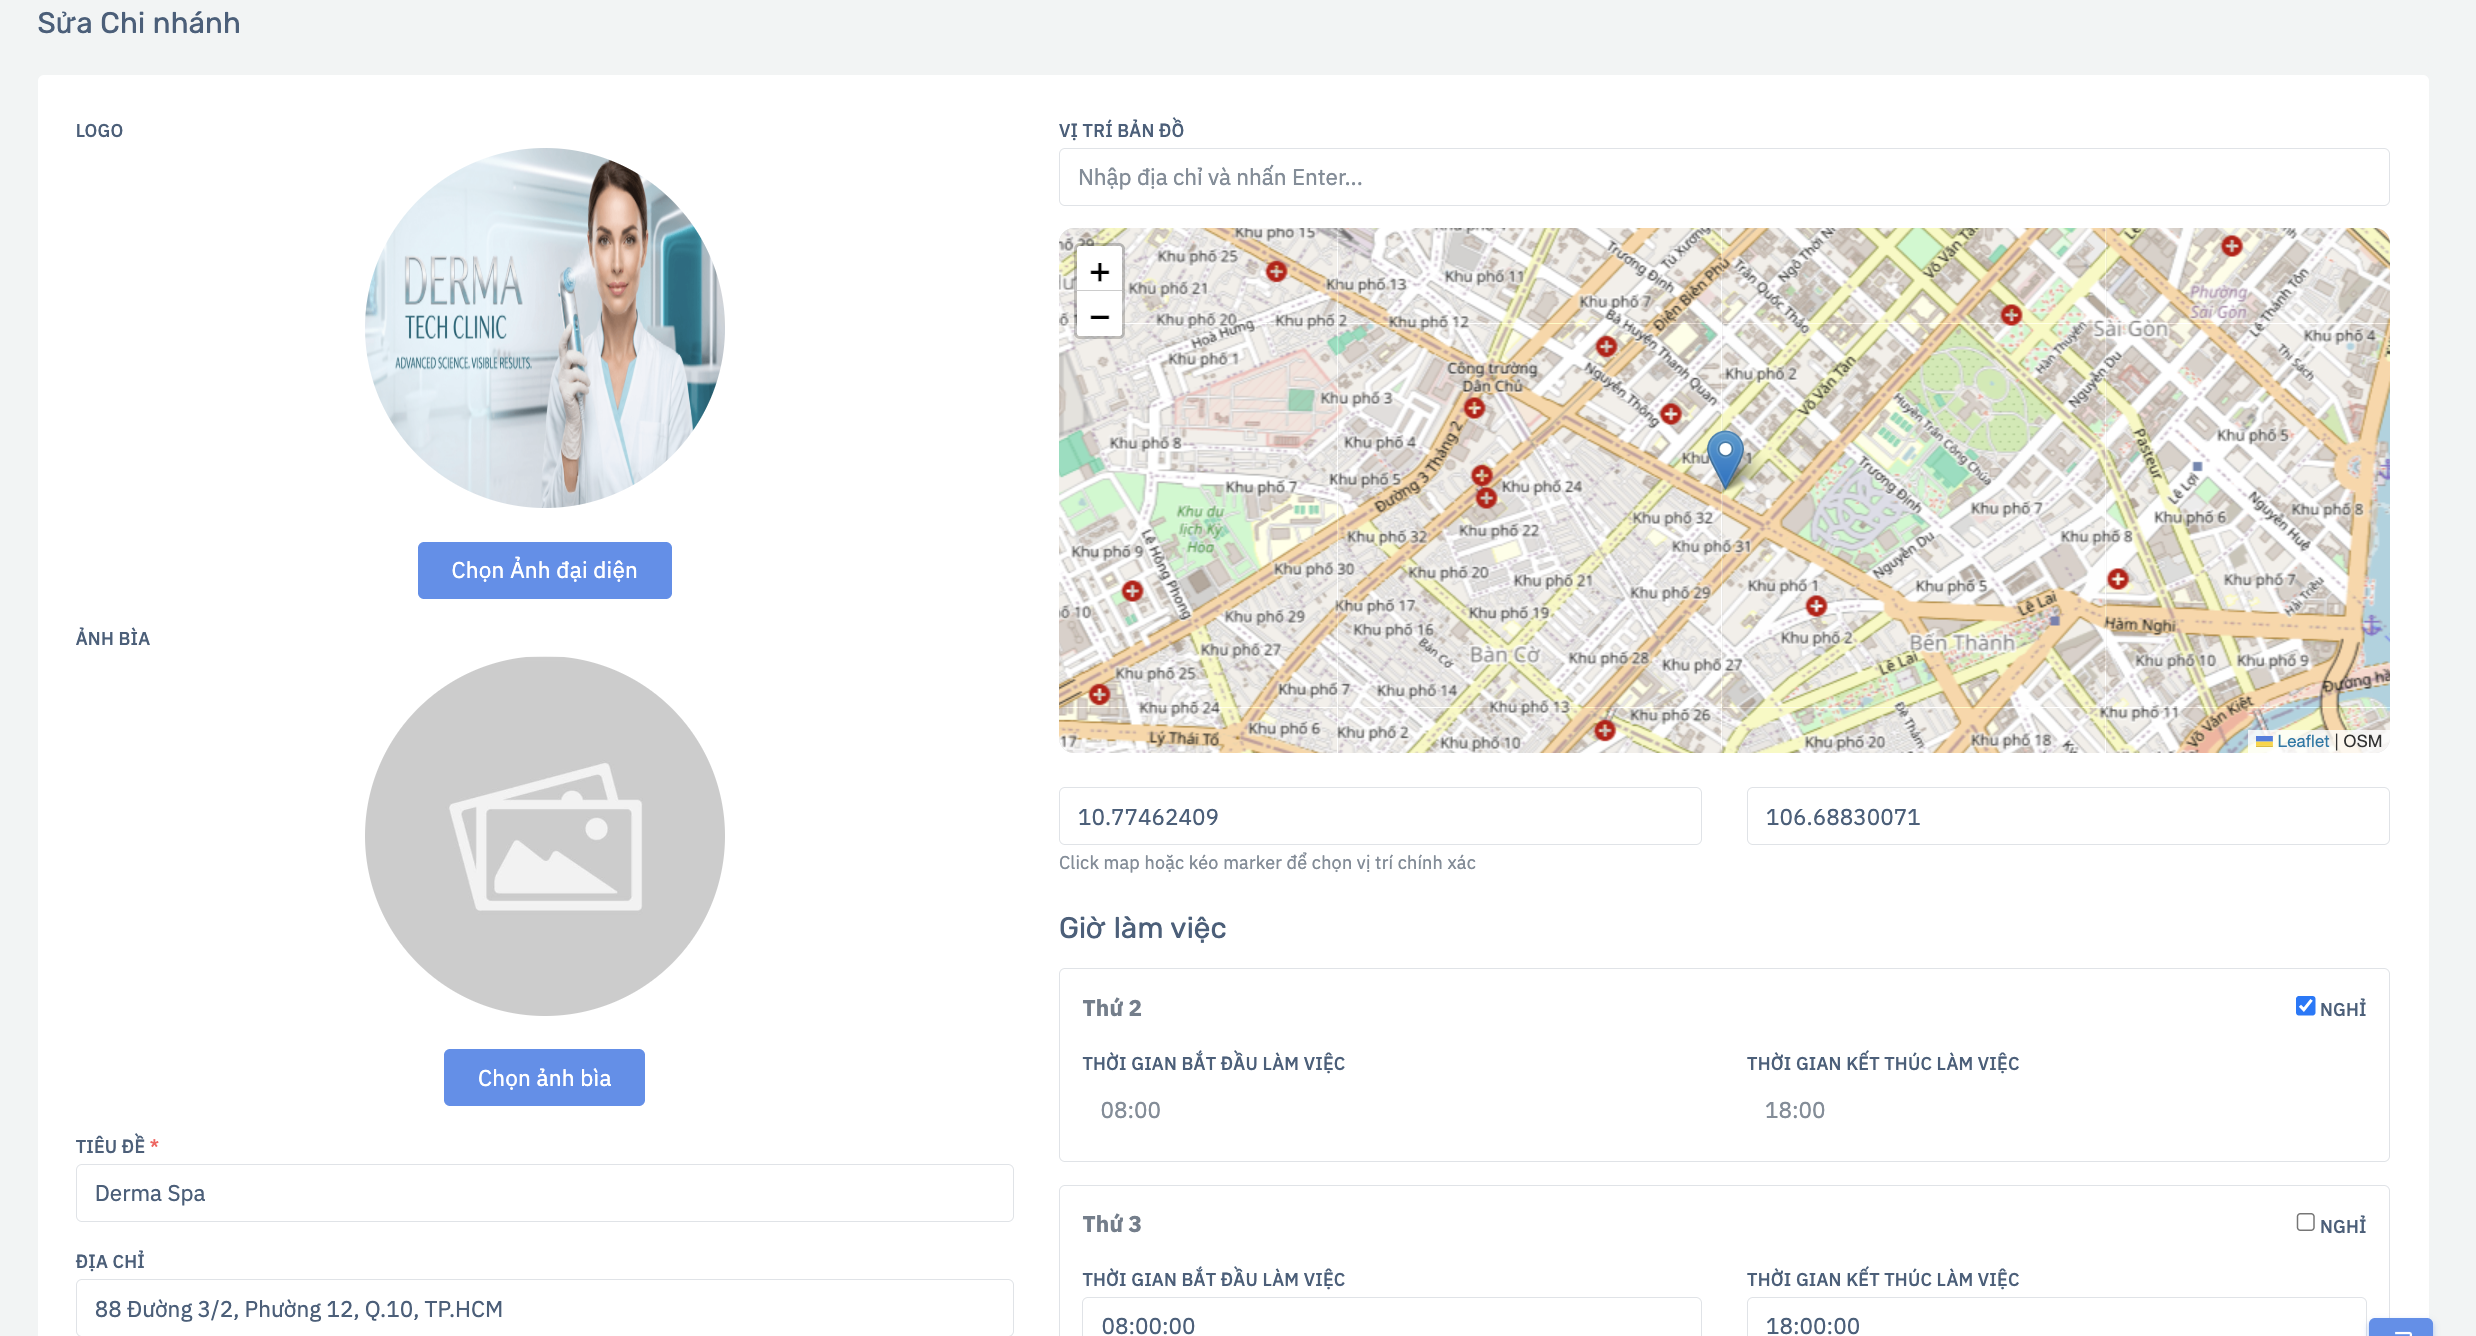Click the cover image placeholder icon
Viewport: 2476px width, 1336px height.
pos(545,836)
